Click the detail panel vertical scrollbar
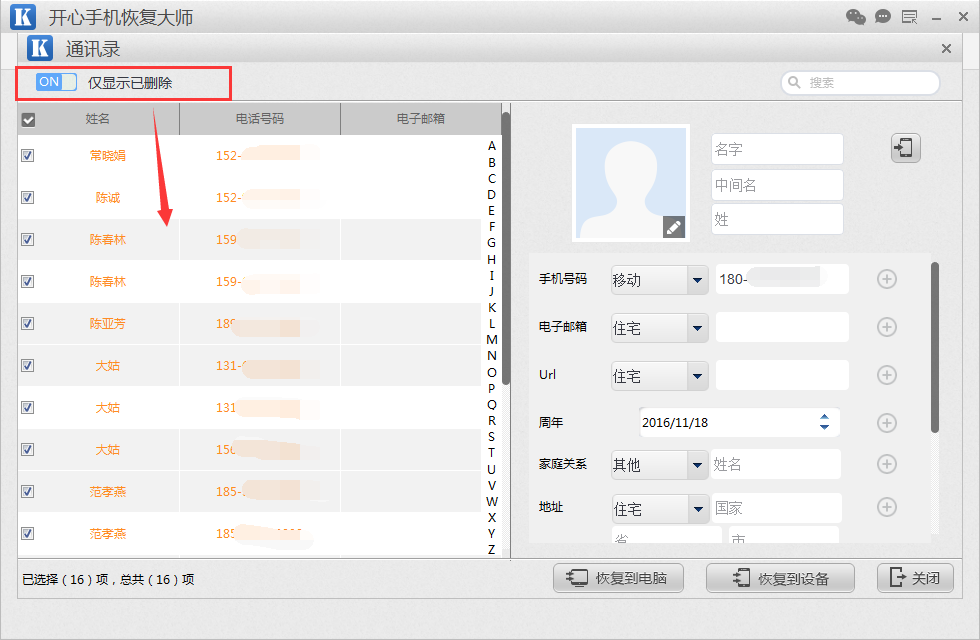The width and height of the screenshot is (980, 640). coord(935,348)
